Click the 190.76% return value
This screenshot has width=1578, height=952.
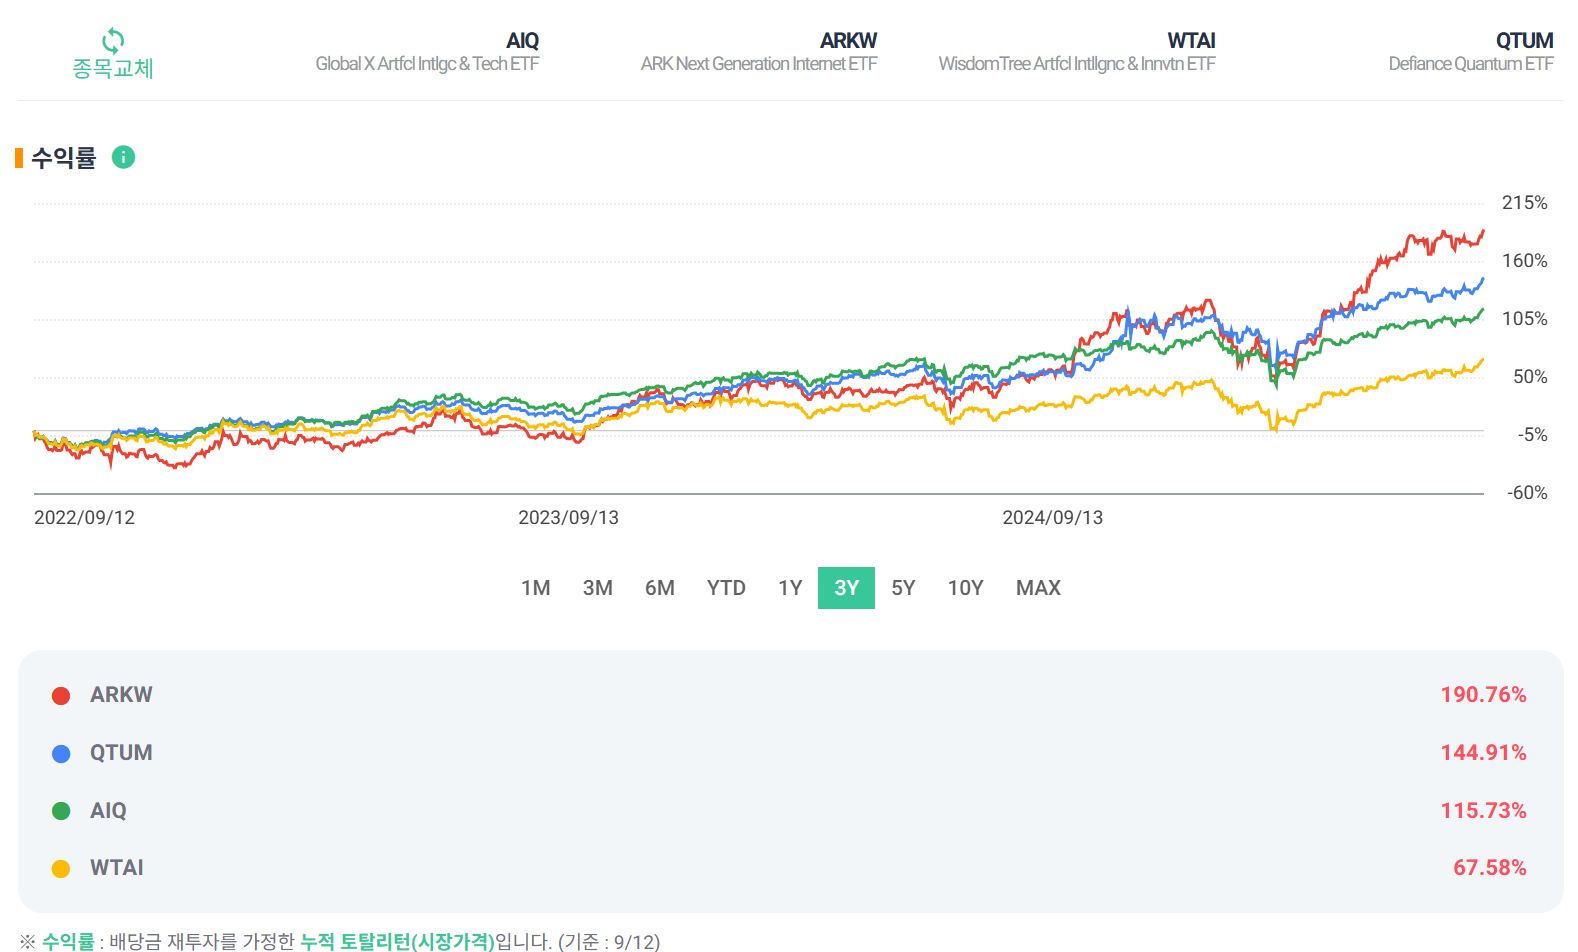(x=1483, y=695)
